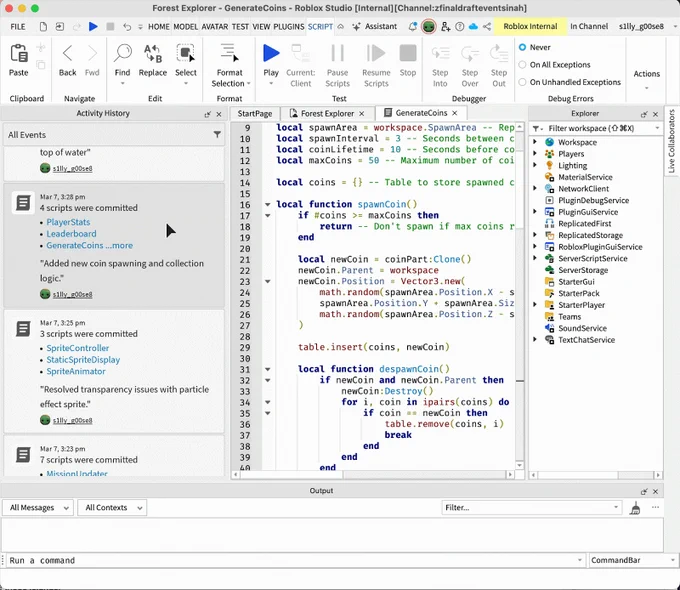Click the Explorer horizontal scrollbar
The width and height of the screenshot is (680, 590).
[596, 475]
